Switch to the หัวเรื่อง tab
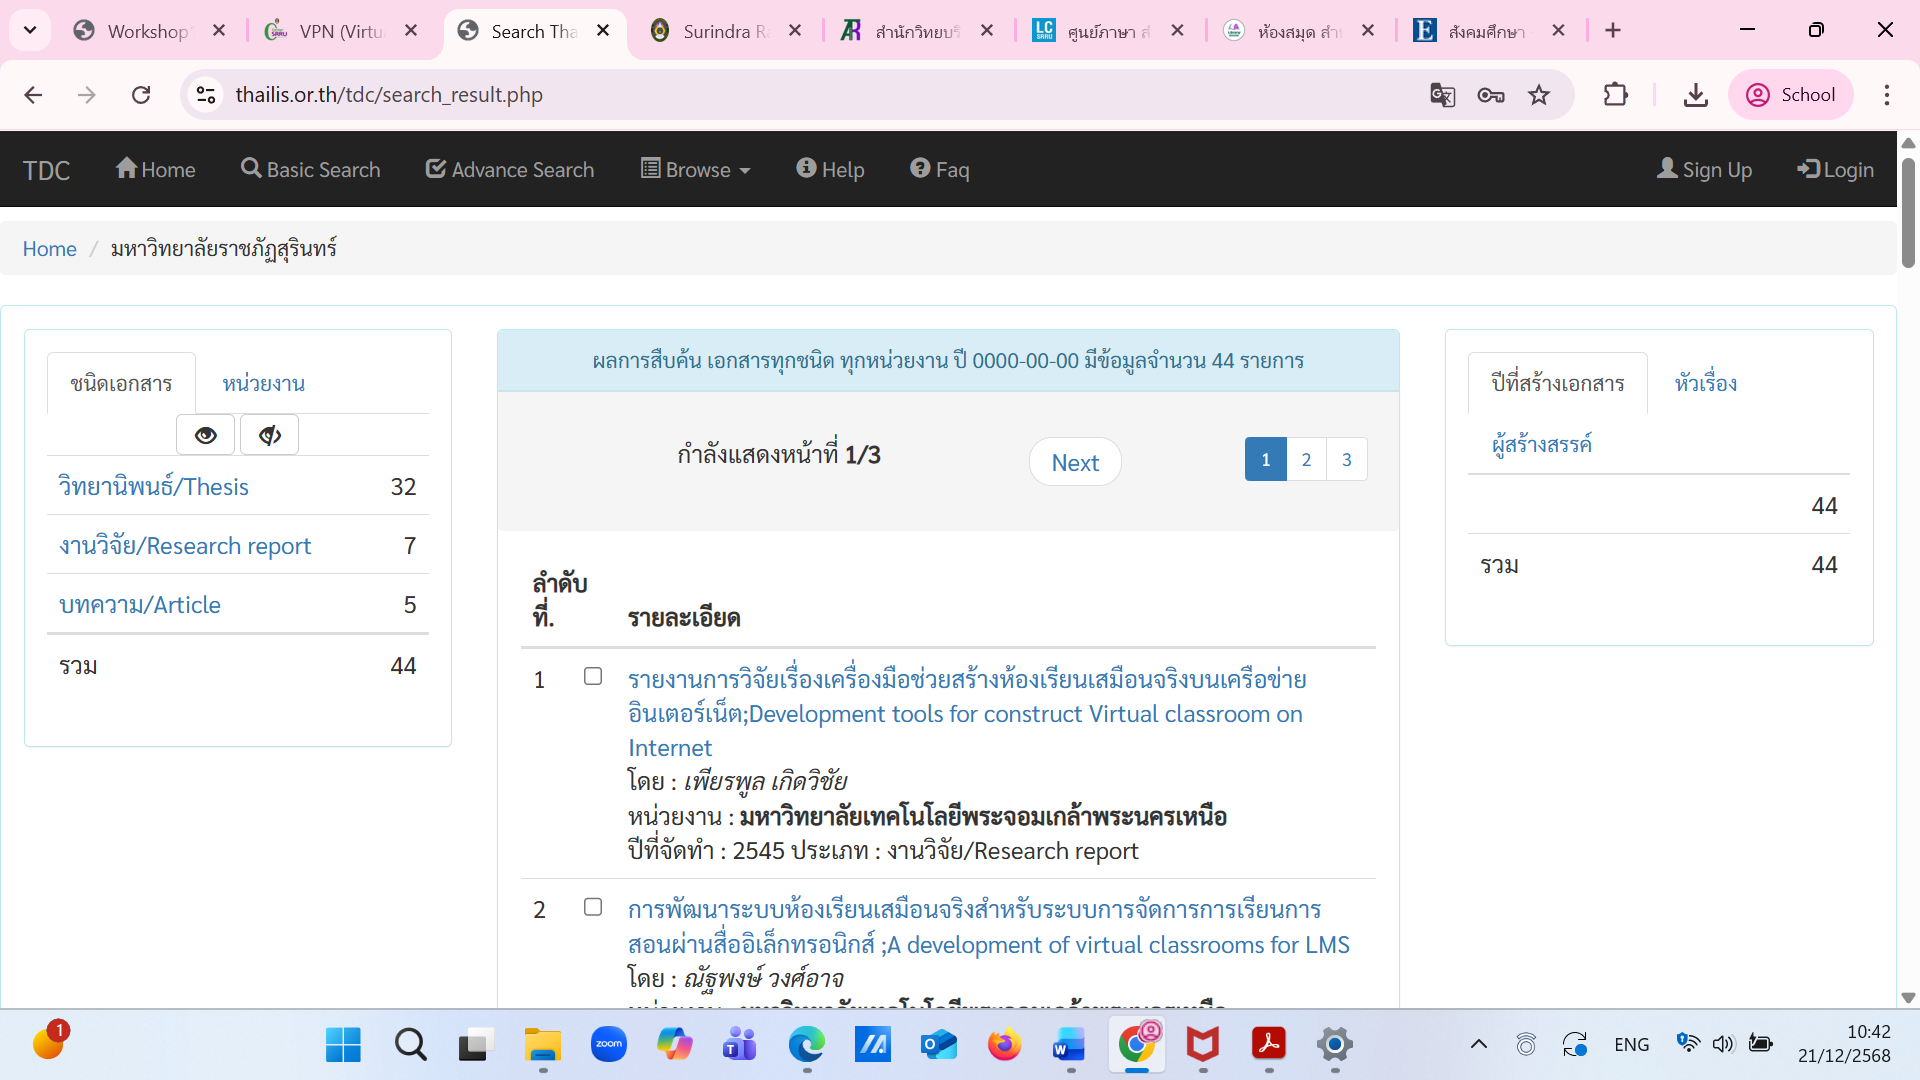The width and height of the screenshot is (1920, 1080). [1705, 384]
